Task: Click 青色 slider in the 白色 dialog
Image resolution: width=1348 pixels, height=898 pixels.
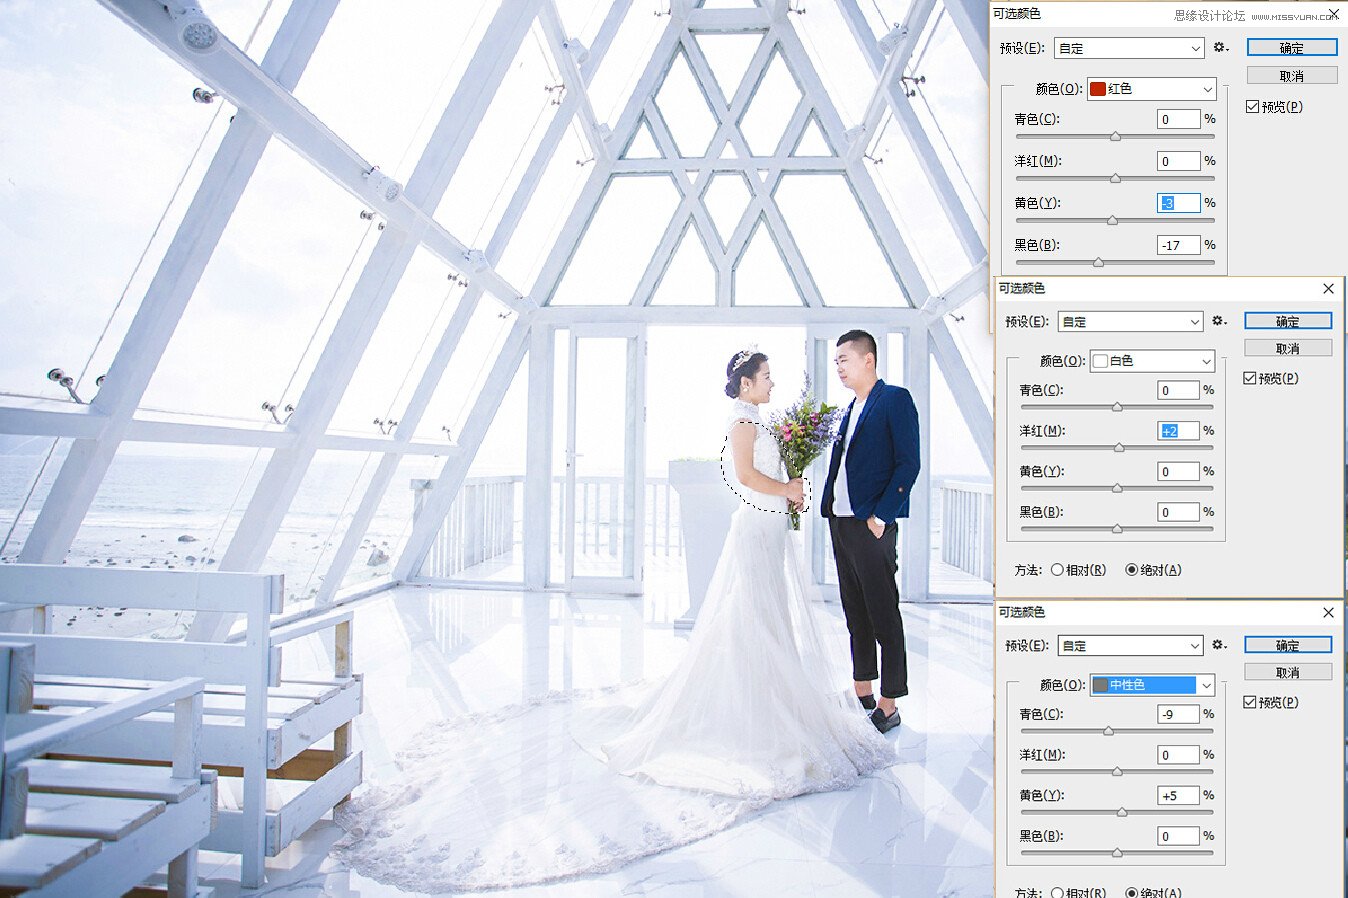Action: (x=1117, y=407)
